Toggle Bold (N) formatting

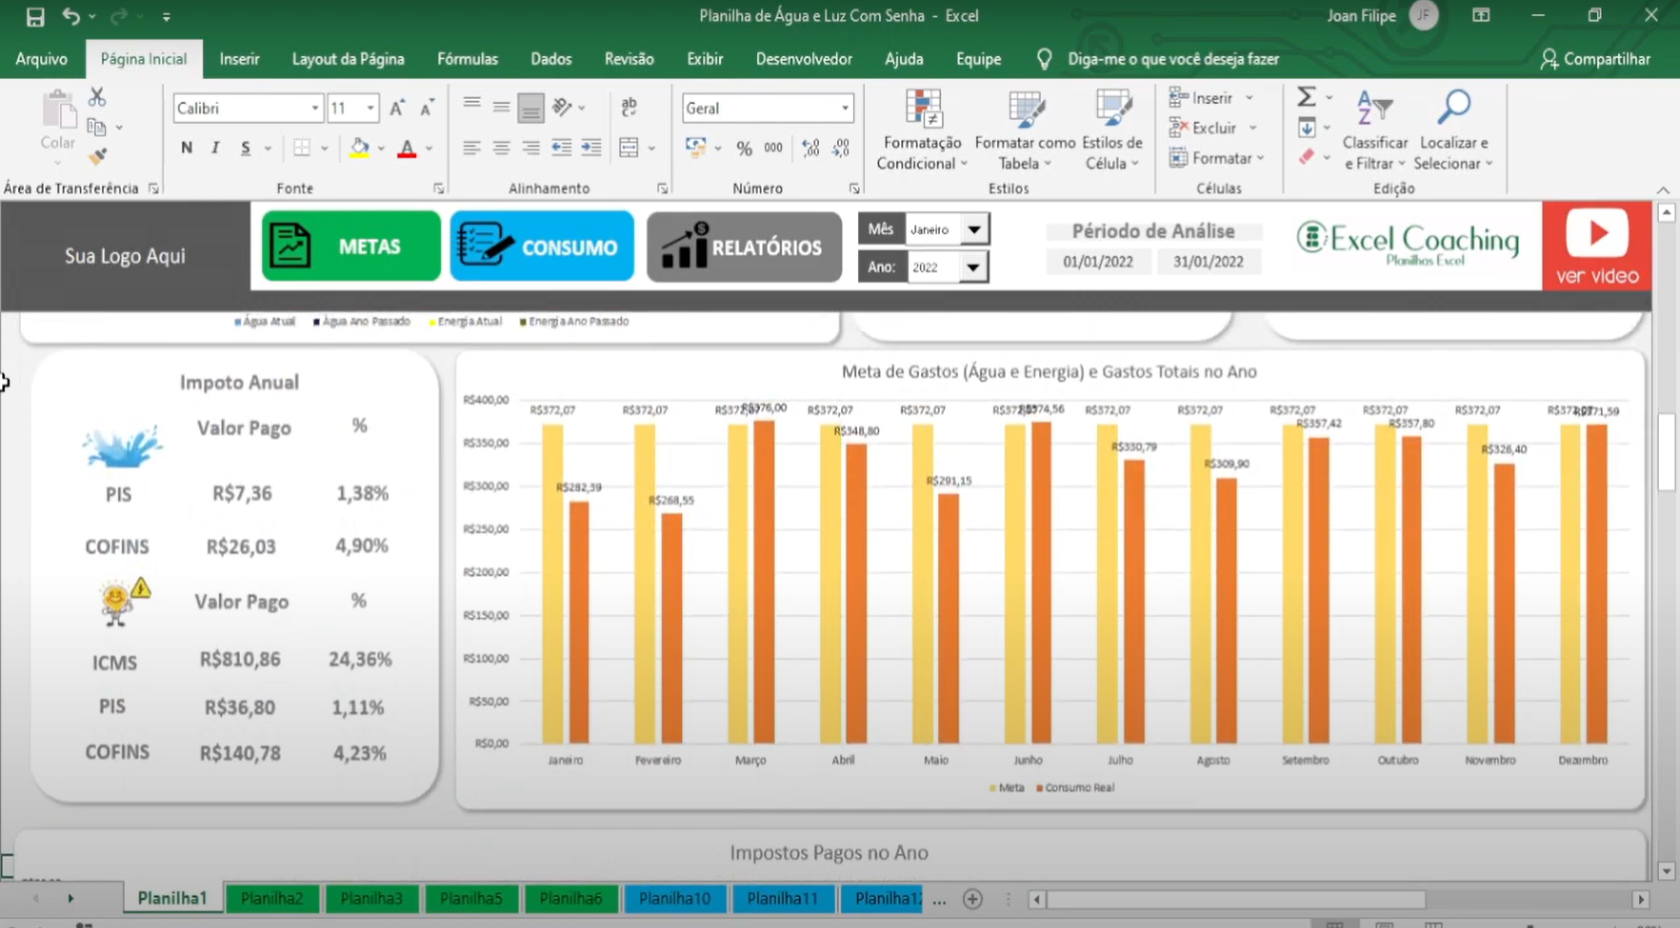tap(186, 148)
